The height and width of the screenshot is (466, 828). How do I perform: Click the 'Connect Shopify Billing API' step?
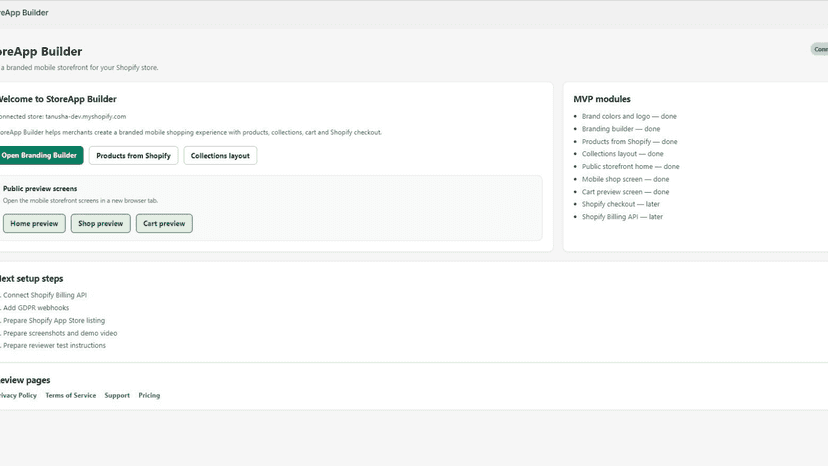[x=44, y=295]
